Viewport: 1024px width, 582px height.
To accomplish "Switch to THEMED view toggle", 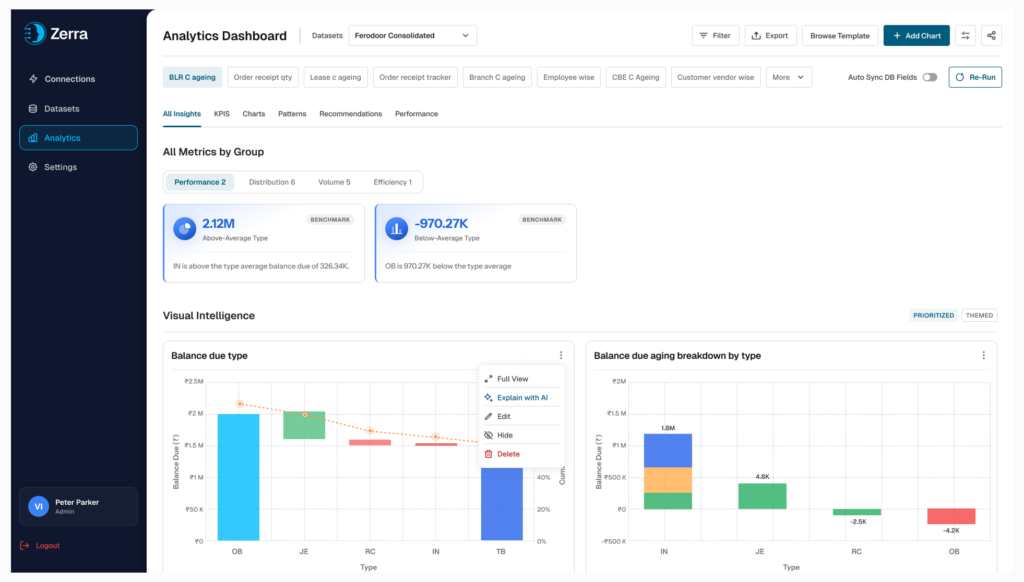I will click(979, 315).
